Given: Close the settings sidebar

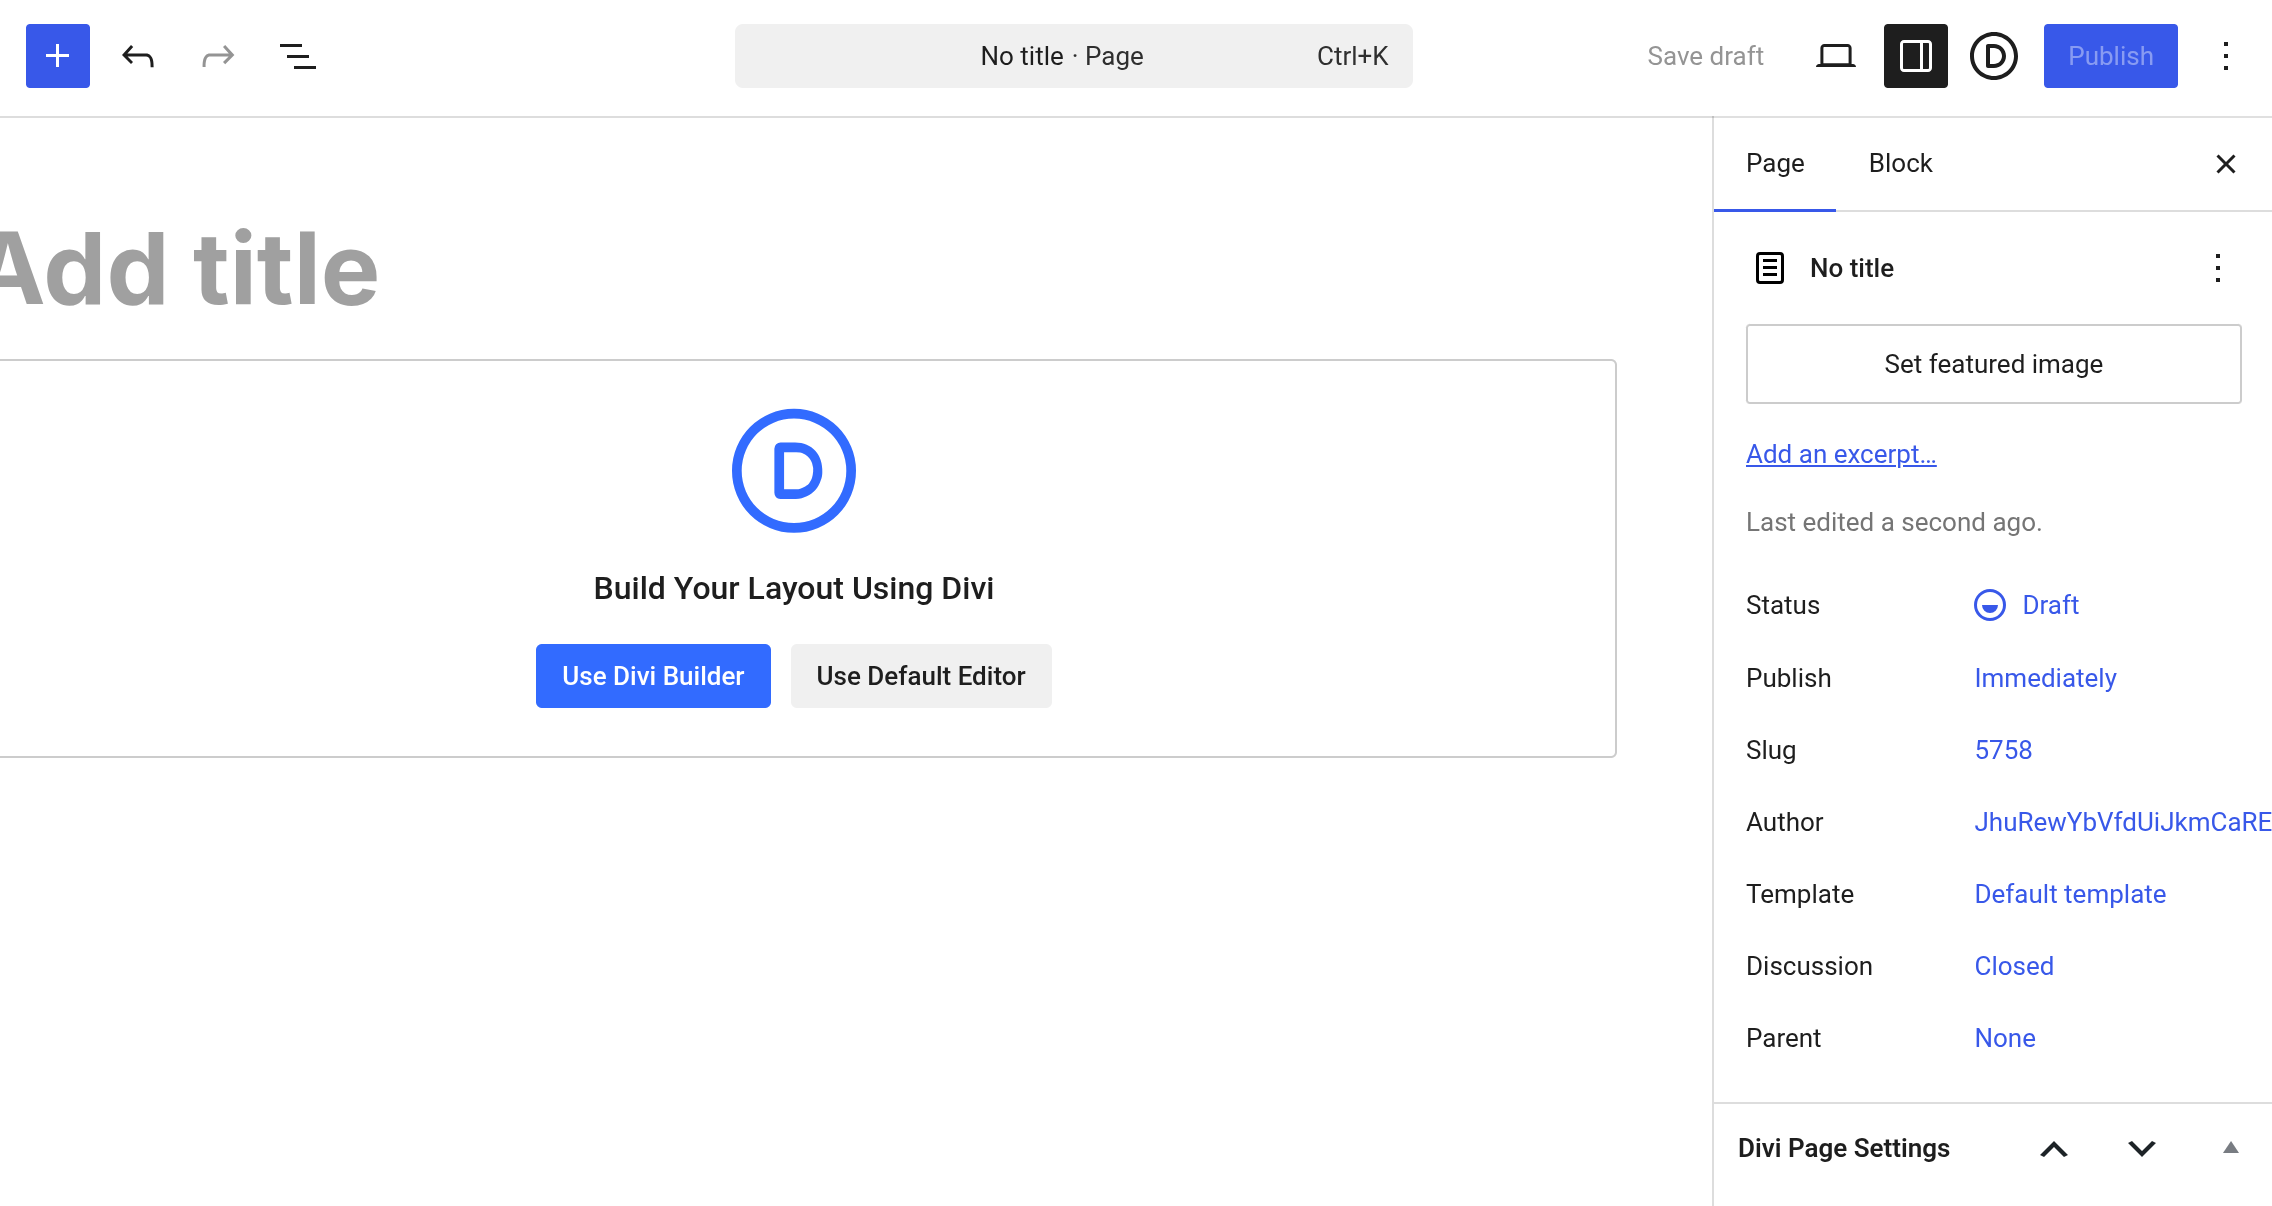Looking at the screenshot, I should coord(2226,164).
